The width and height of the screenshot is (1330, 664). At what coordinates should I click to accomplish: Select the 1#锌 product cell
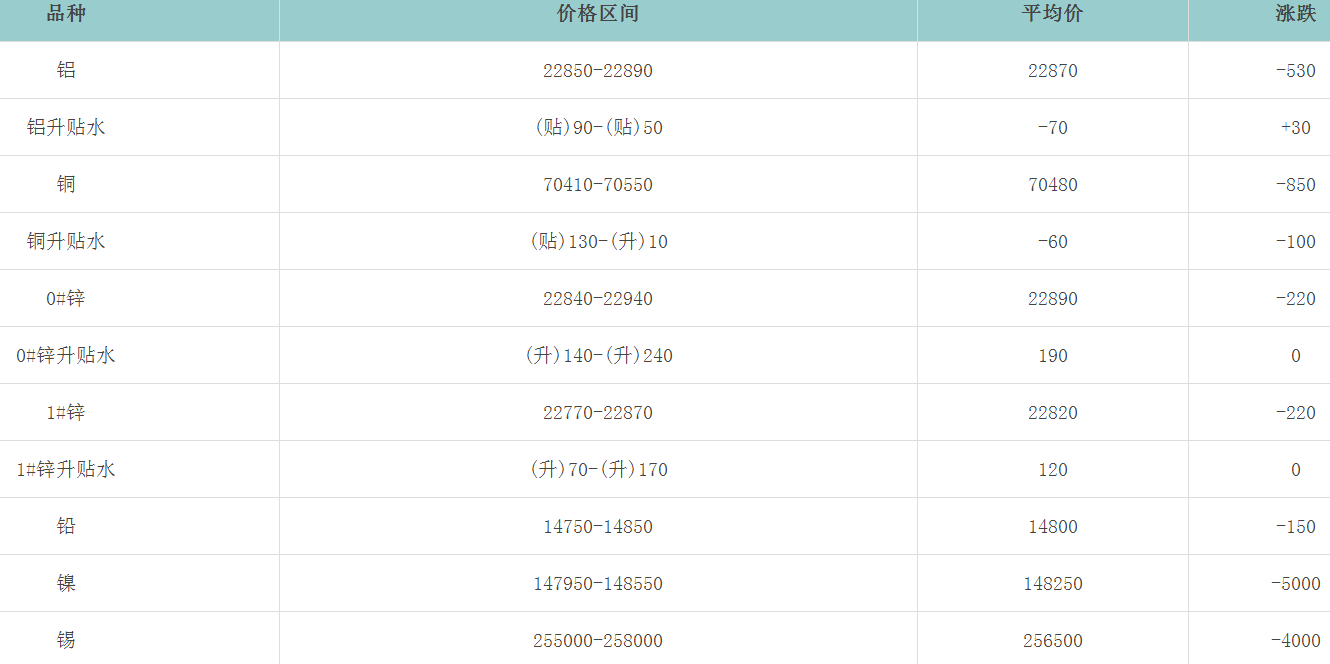(66, 413)
